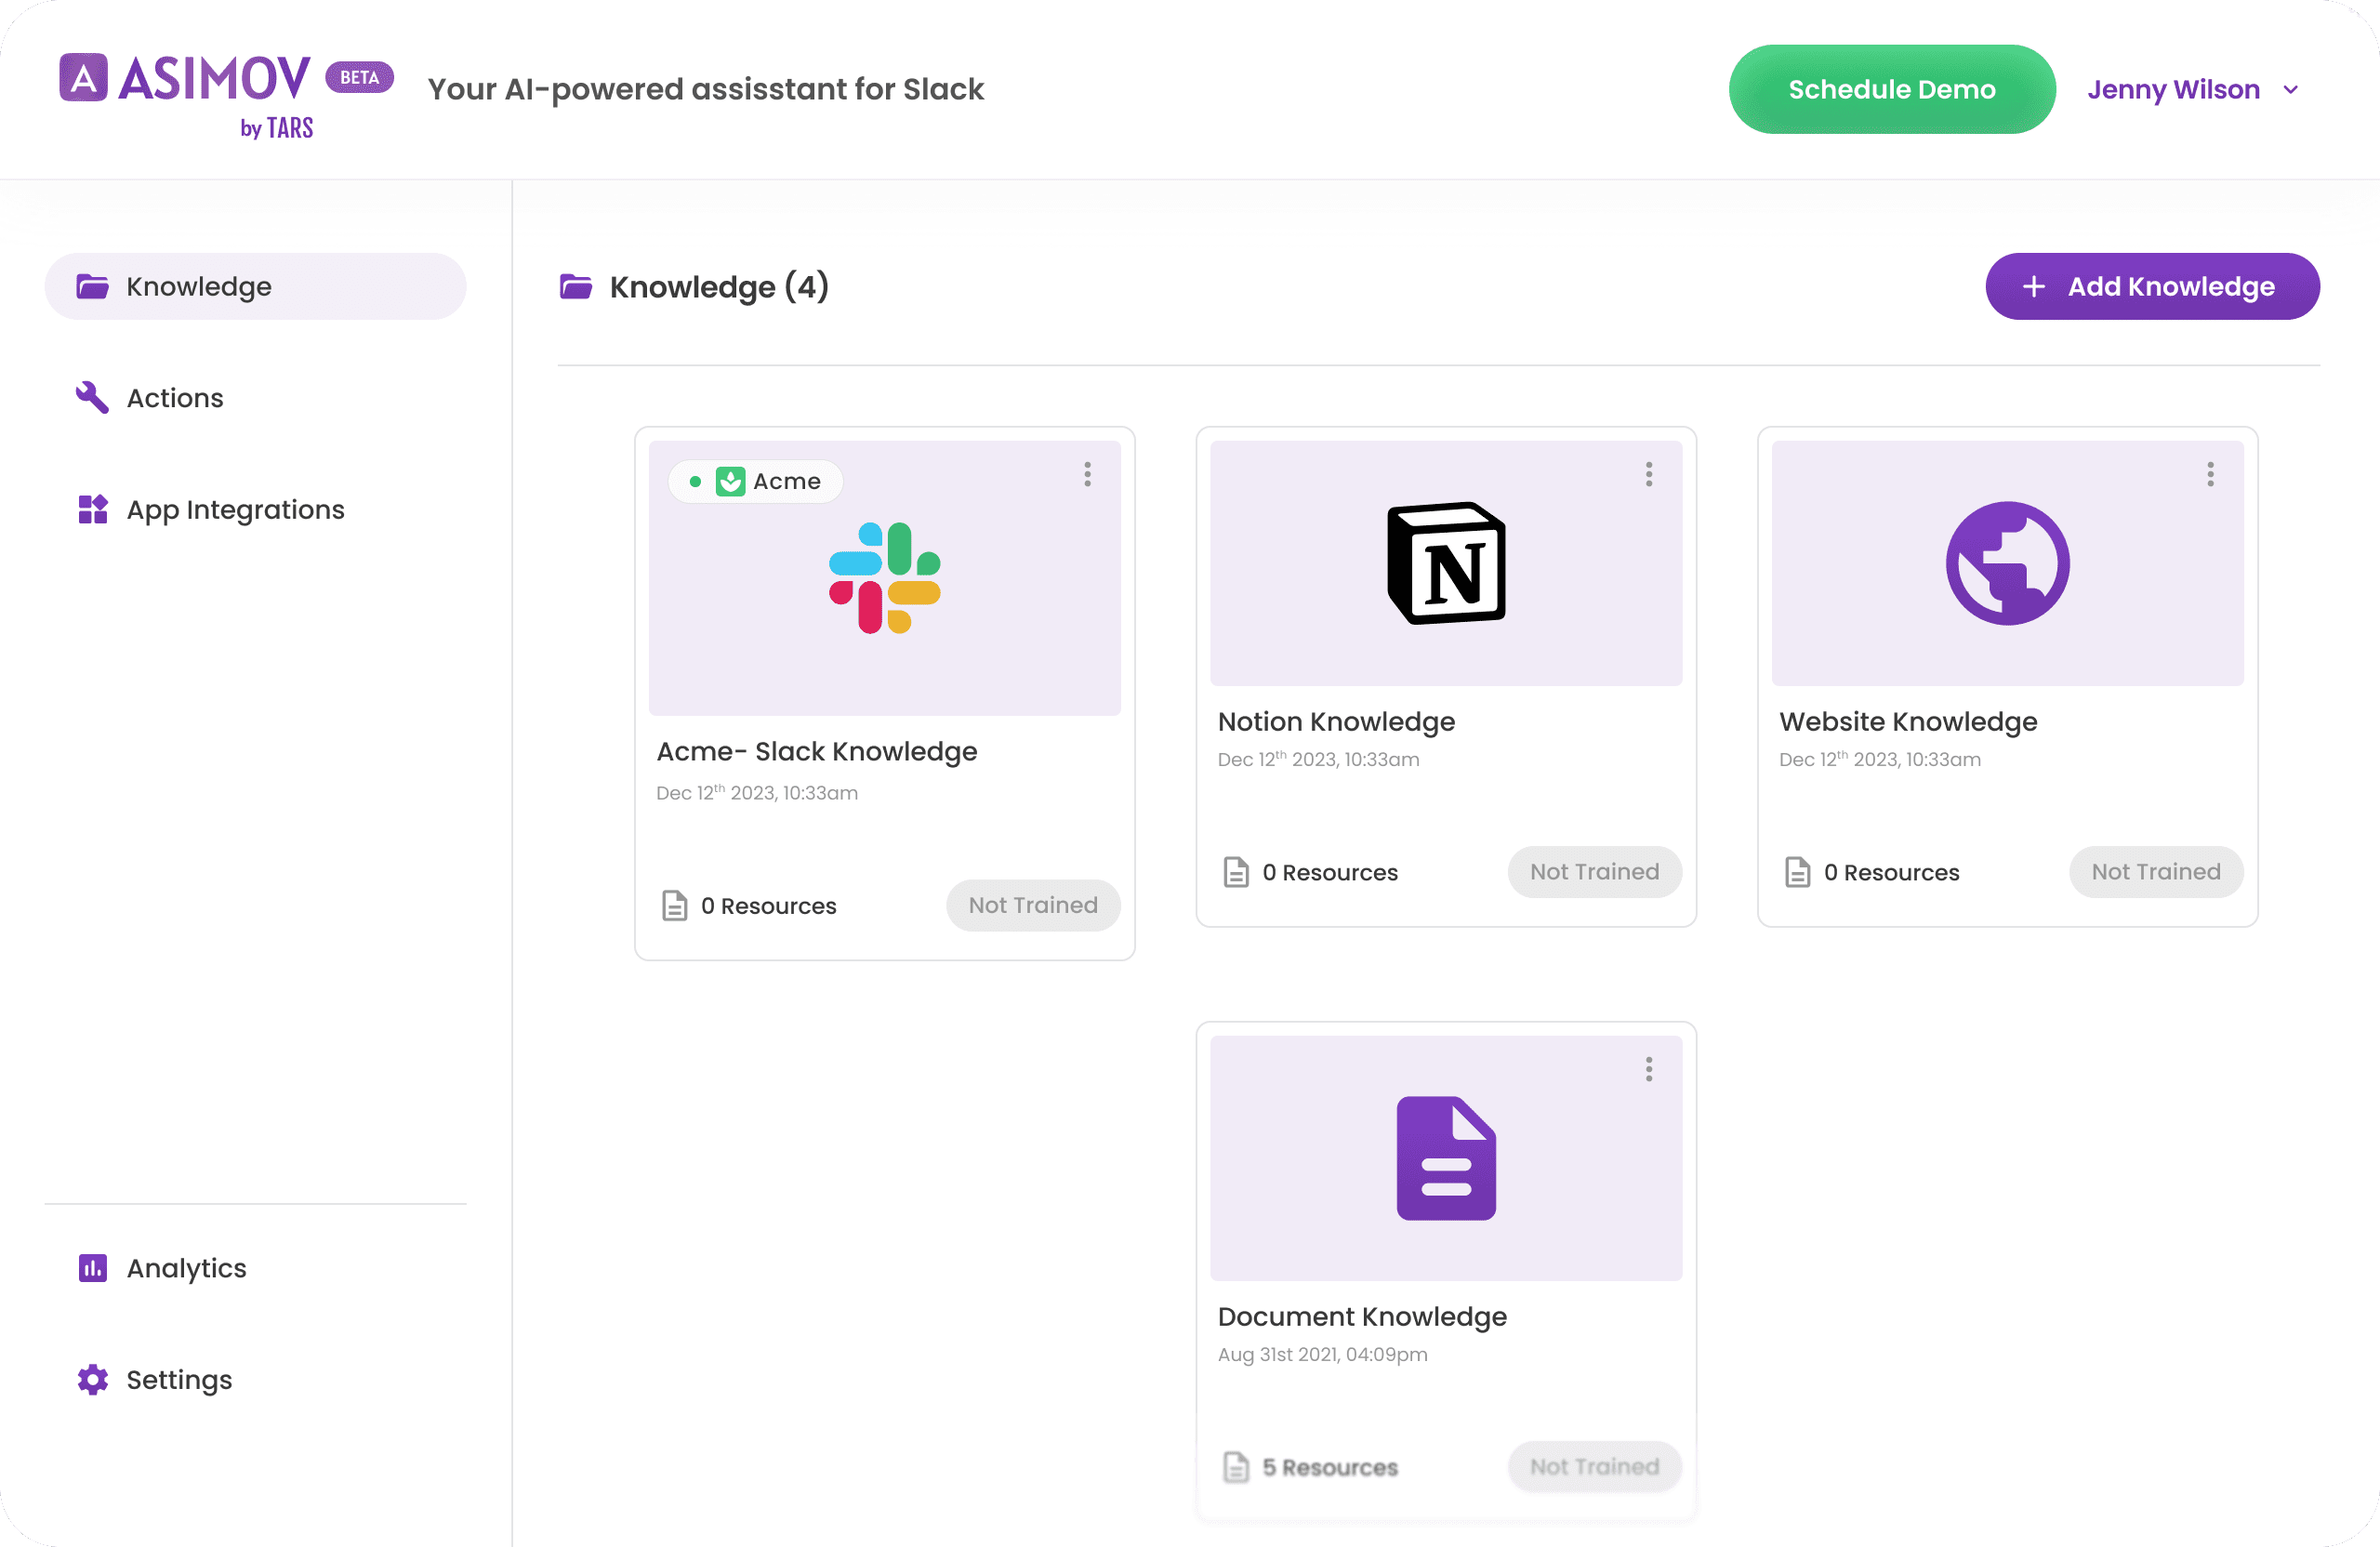This screenshot has width=2380, height=1547.
Task: Click the Settings gear icon
Action: click(x=93, y=1379)
